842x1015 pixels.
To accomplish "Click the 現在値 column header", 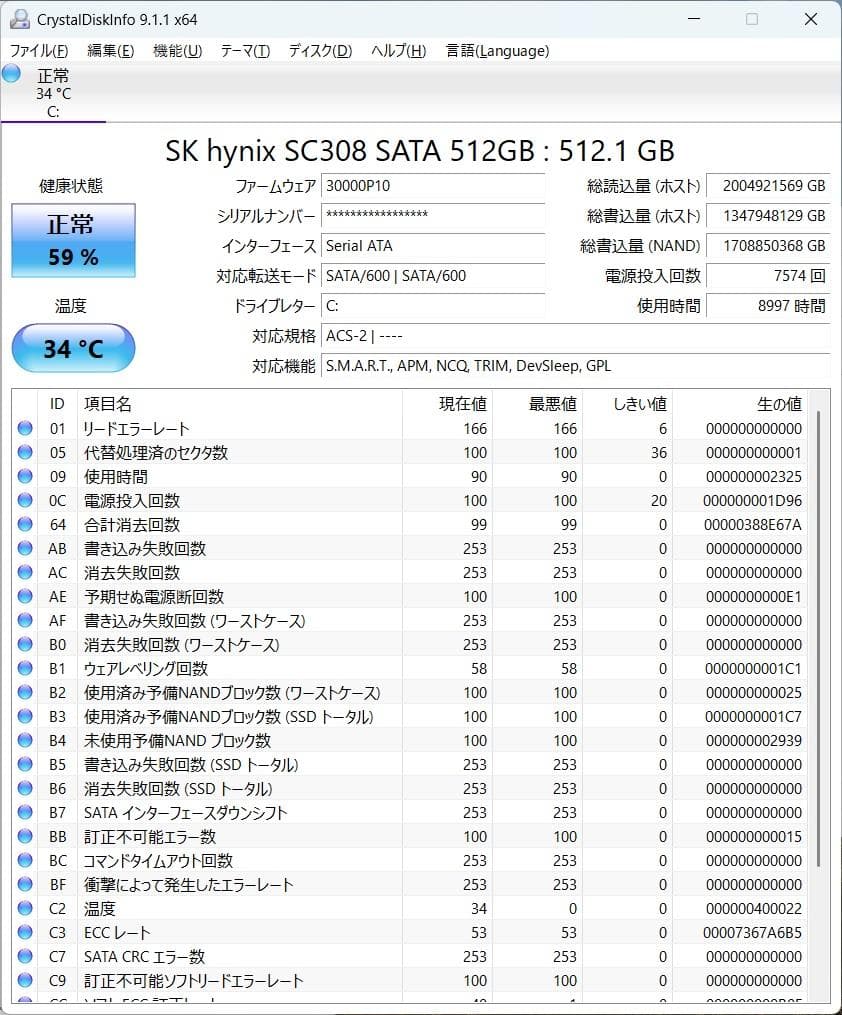I will (x=447, y=404).
